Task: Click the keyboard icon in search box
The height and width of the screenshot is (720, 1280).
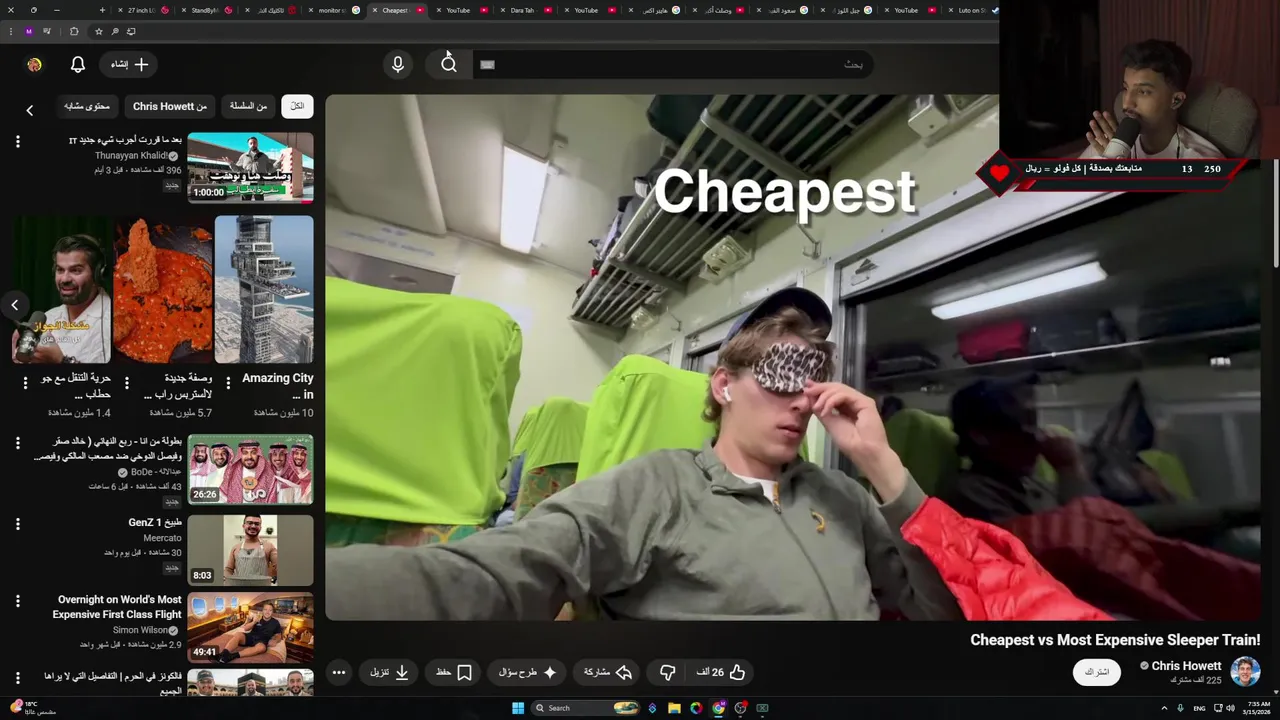Action: point(487,64)
